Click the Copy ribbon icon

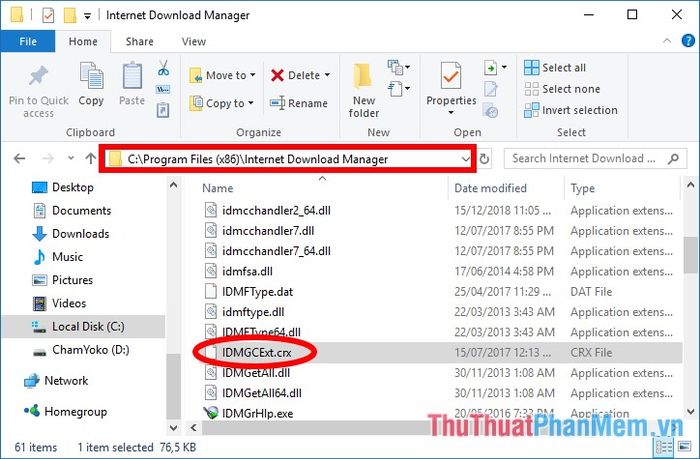(91, 75)
